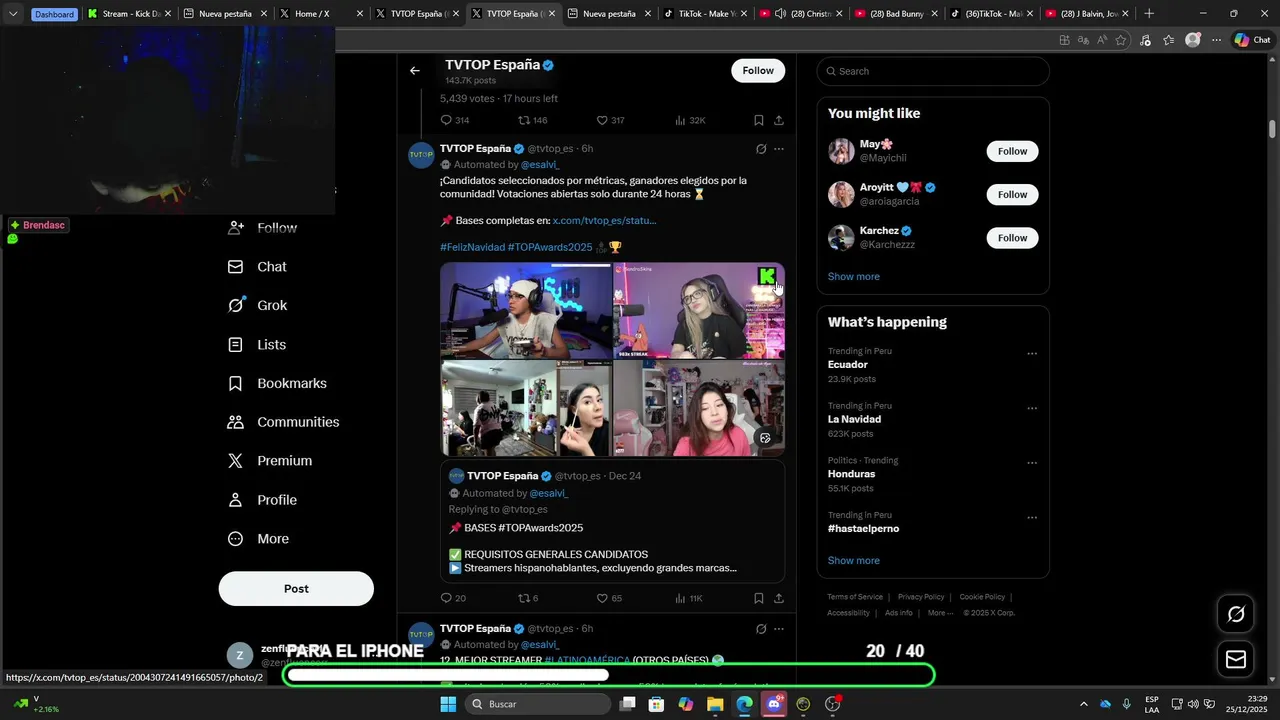
Task: Share the post with 11K views
Action: click(x=779, y=598)
